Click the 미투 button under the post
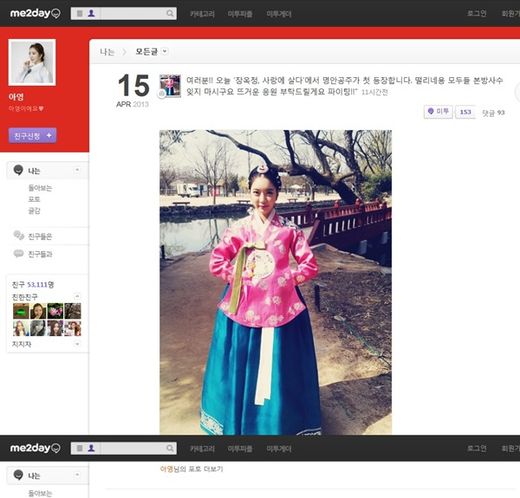The width and height of the screenshot is (520, 498). 438,112
